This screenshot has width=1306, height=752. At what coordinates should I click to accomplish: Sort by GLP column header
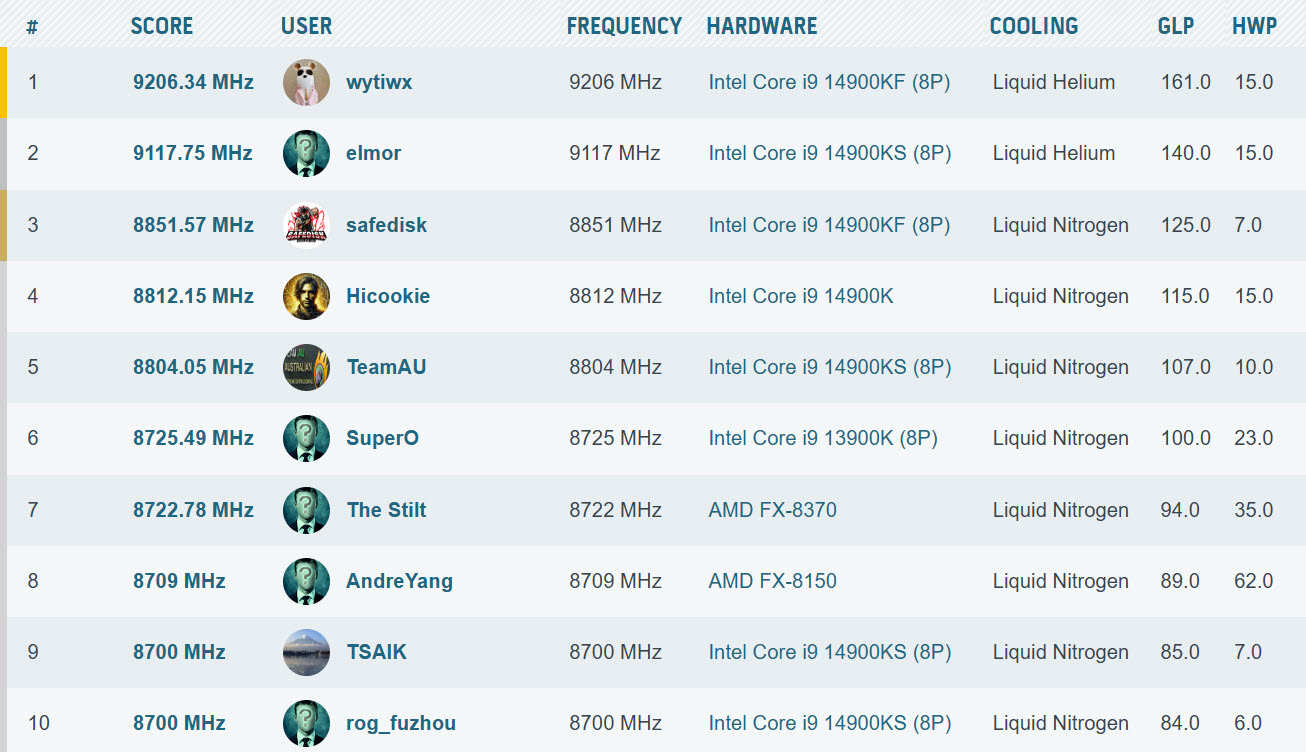click(1176, 26)
